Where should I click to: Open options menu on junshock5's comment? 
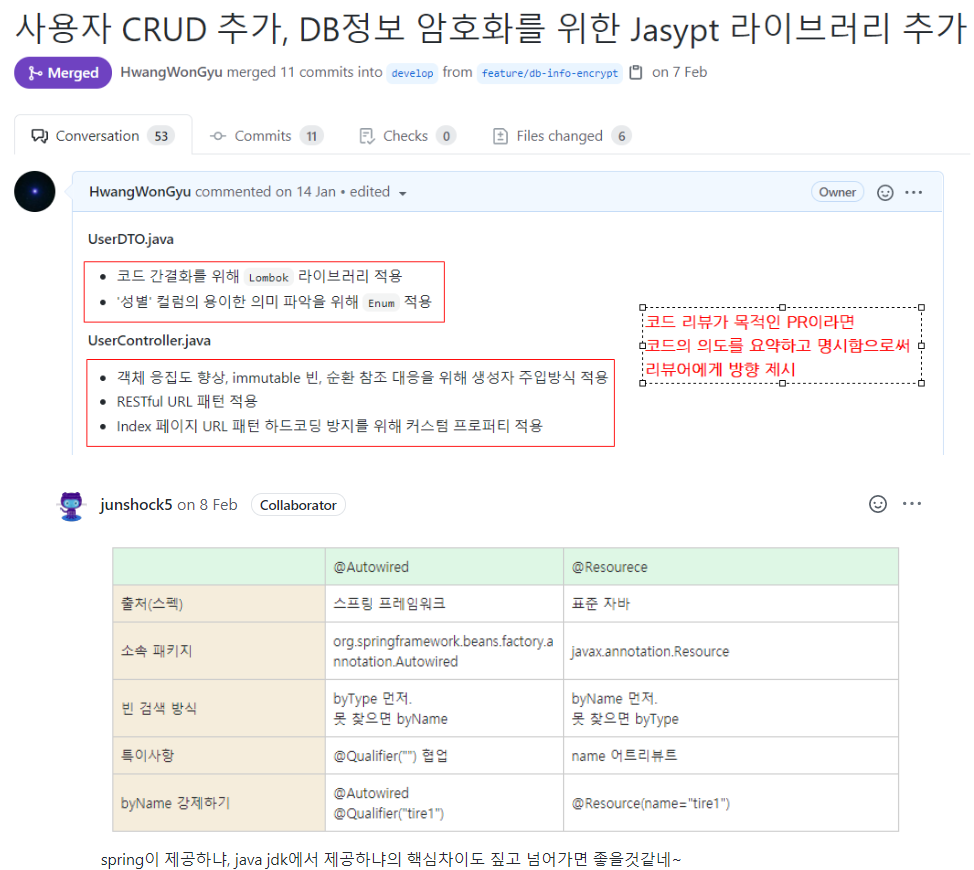(912, 504)
